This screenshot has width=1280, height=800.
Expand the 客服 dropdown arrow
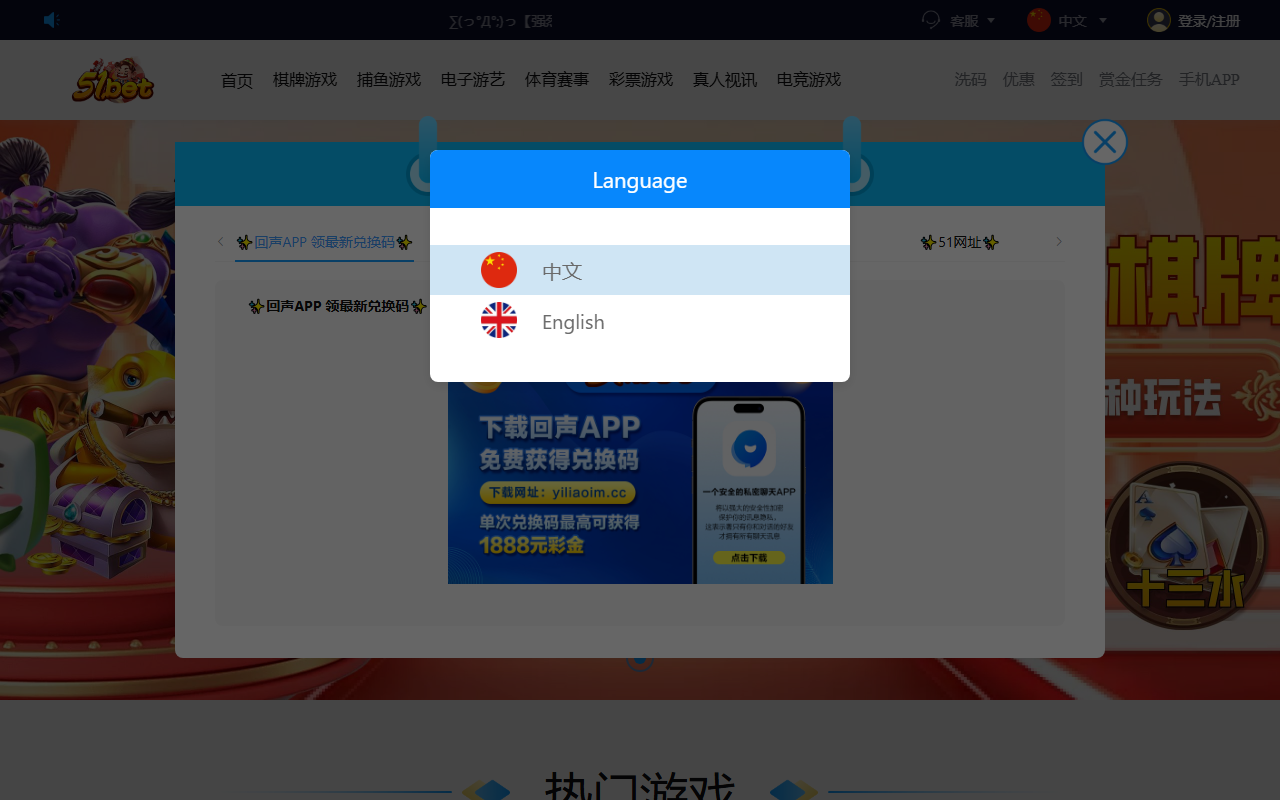991,20
